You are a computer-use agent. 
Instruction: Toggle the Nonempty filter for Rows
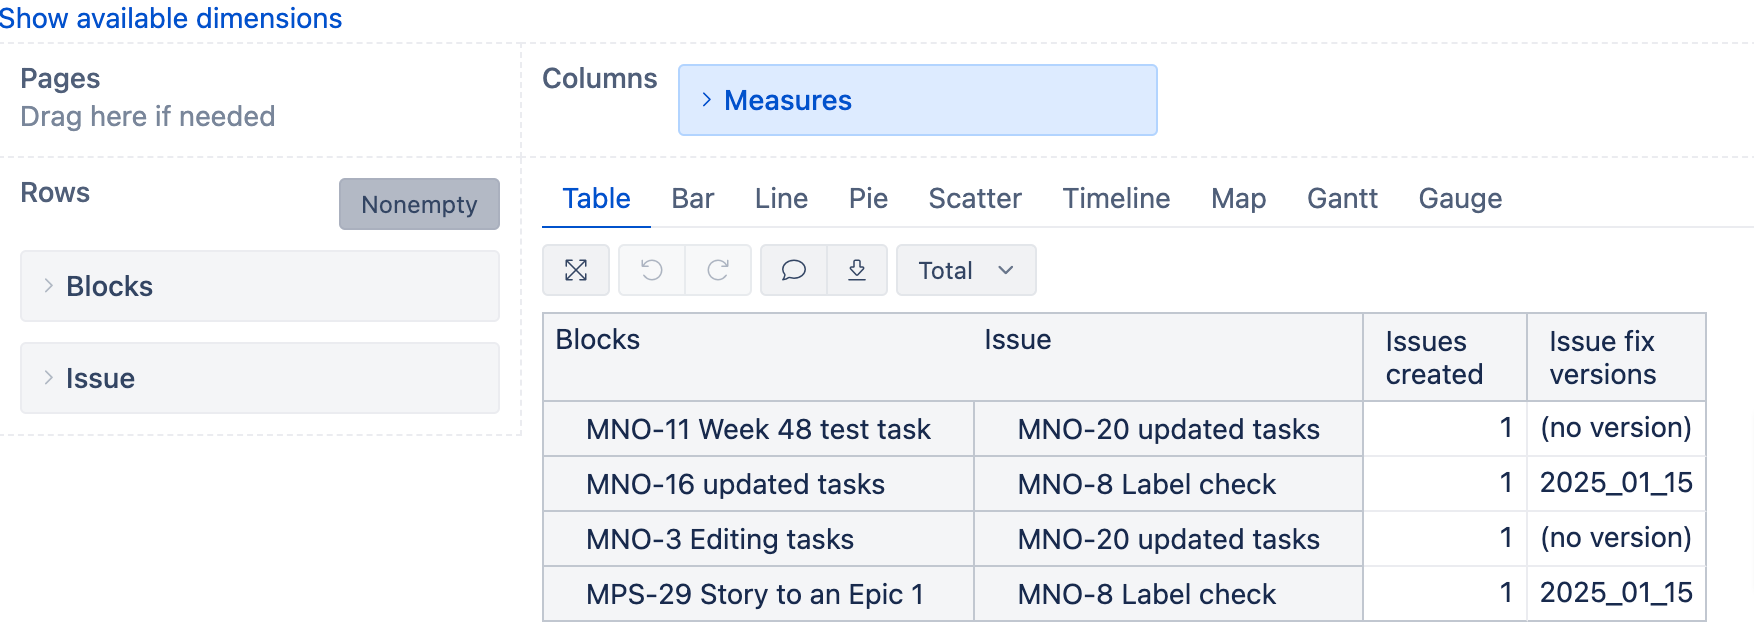pos(419,205)
